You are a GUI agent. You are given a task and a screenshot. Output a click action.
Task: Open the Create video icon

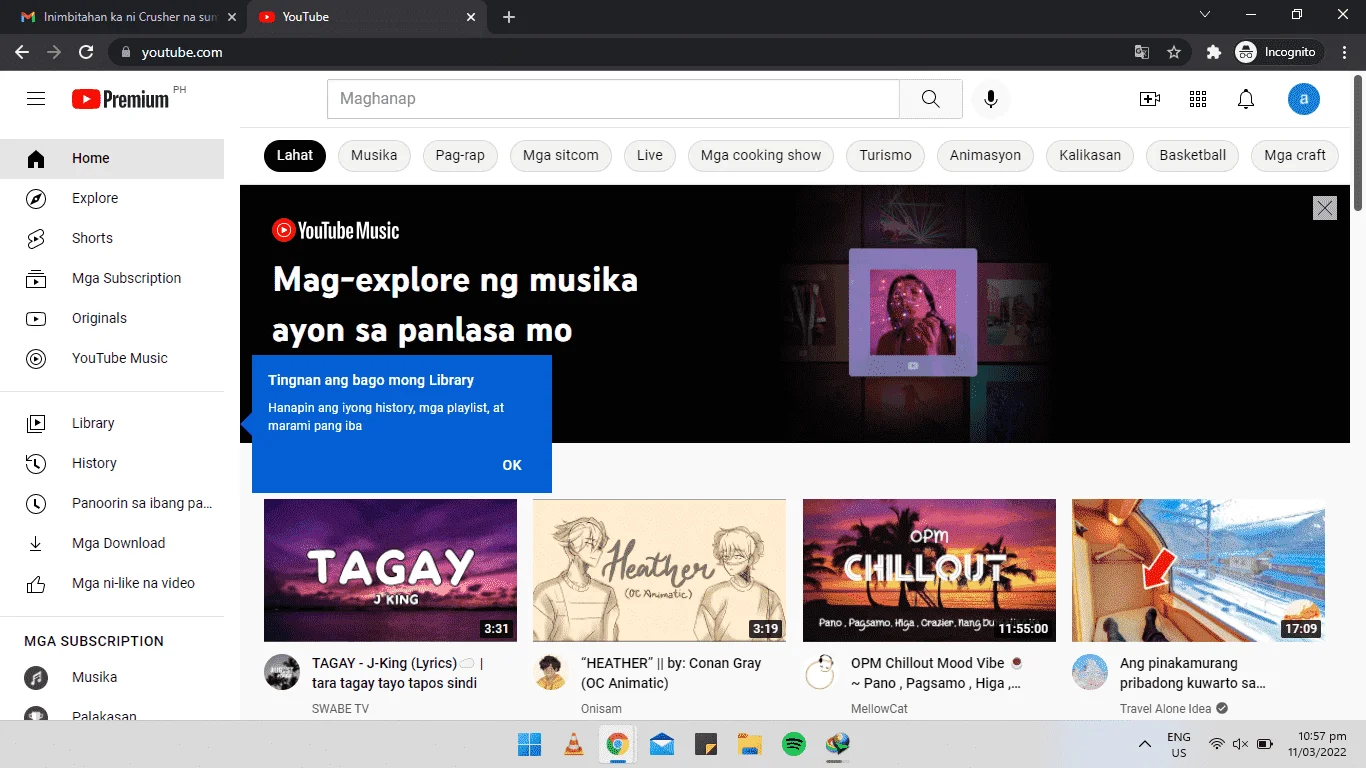(x=1150, y=99)
